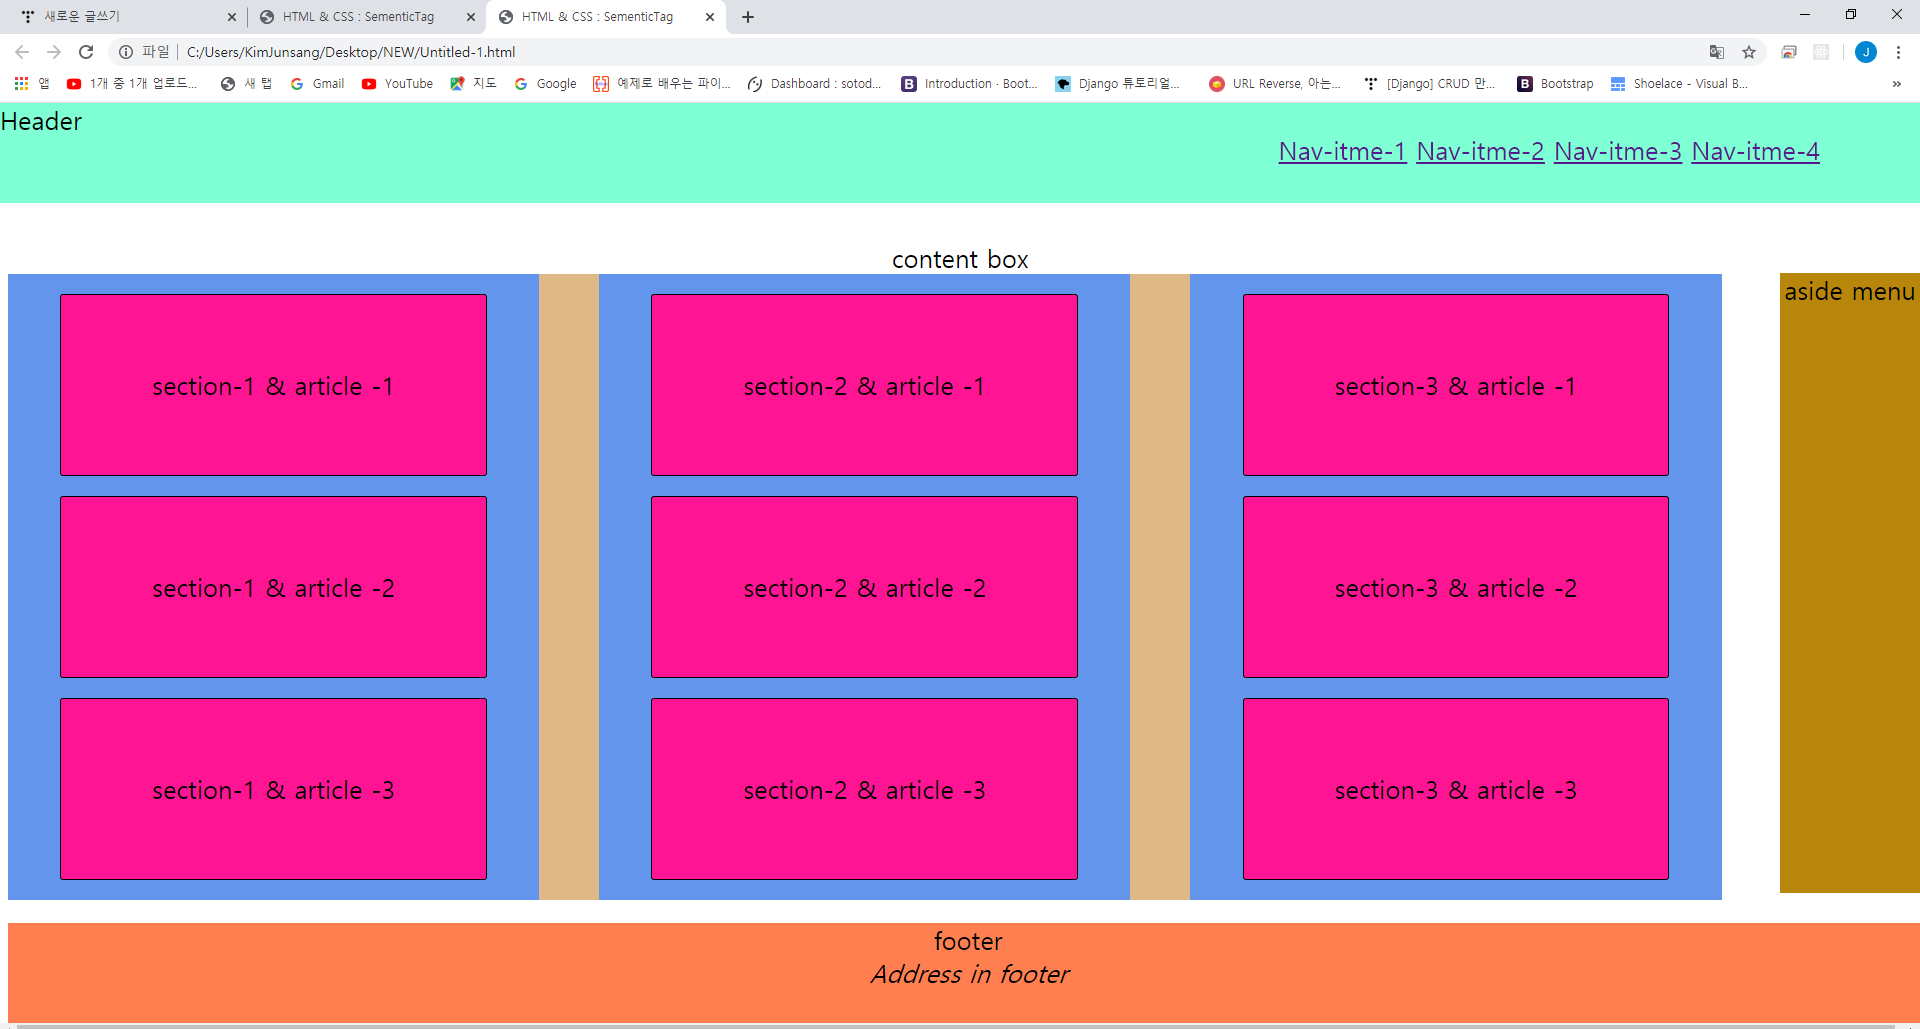
Task: Open 예제로 배우는 파이 bookmark
Action: (661, 84)
